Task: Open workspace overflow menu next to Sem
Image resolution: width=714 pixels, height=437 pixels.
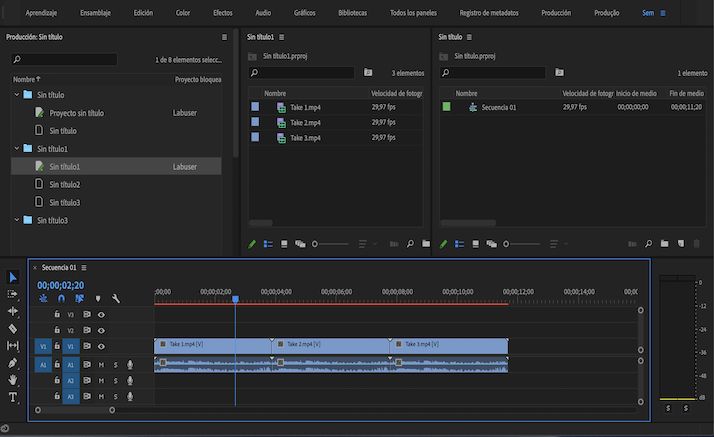Action: pyautogui.click(x=663, y=13)
